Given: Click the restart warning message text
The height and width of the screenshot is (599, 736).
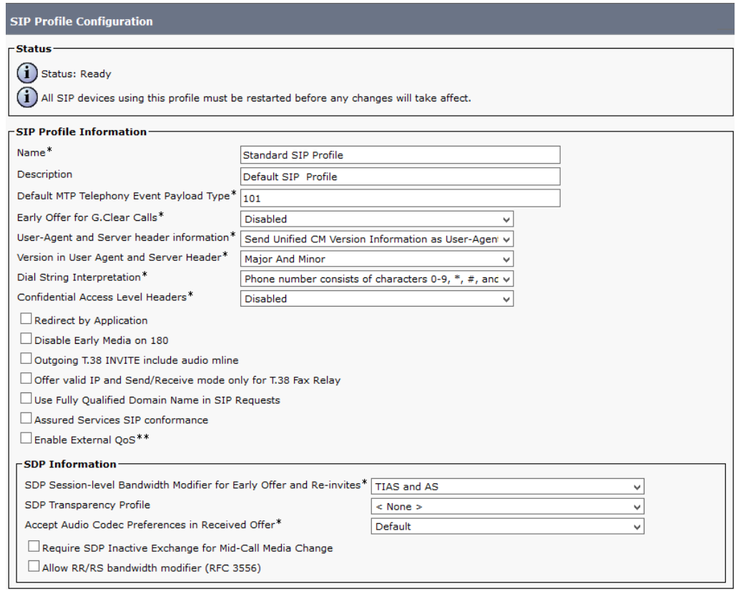Looking at the screenshot, I should [x=256, y=98].
